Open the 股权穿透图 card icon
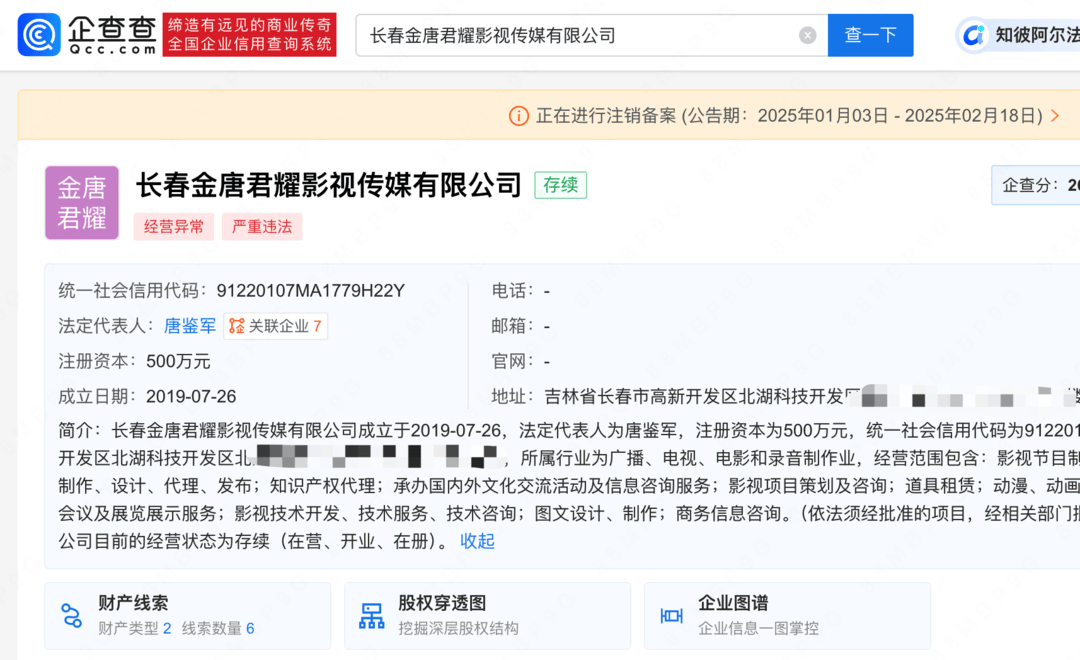 [371, 615]
